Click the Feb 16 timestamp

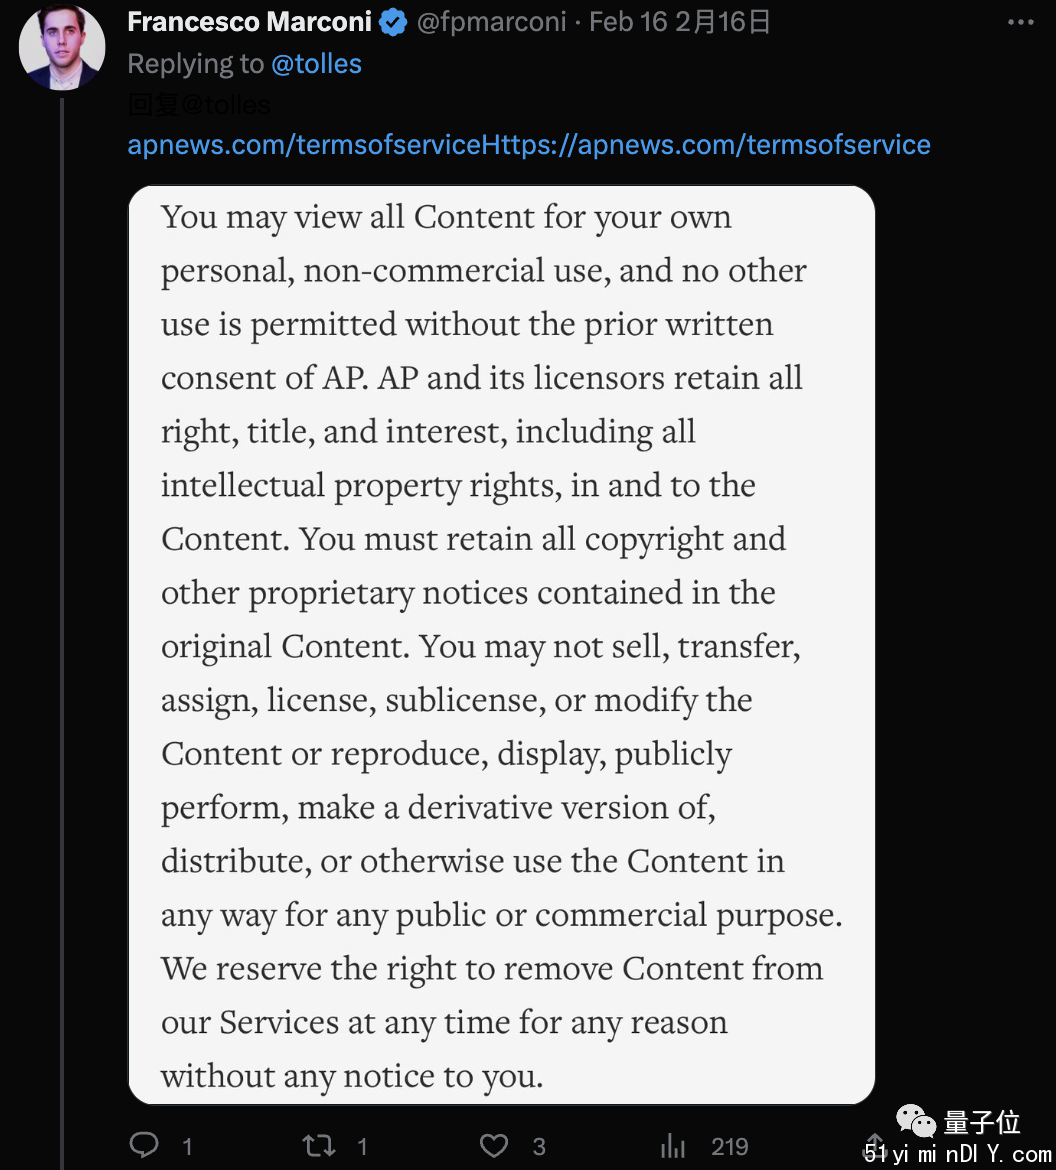[x=628, y=22]
